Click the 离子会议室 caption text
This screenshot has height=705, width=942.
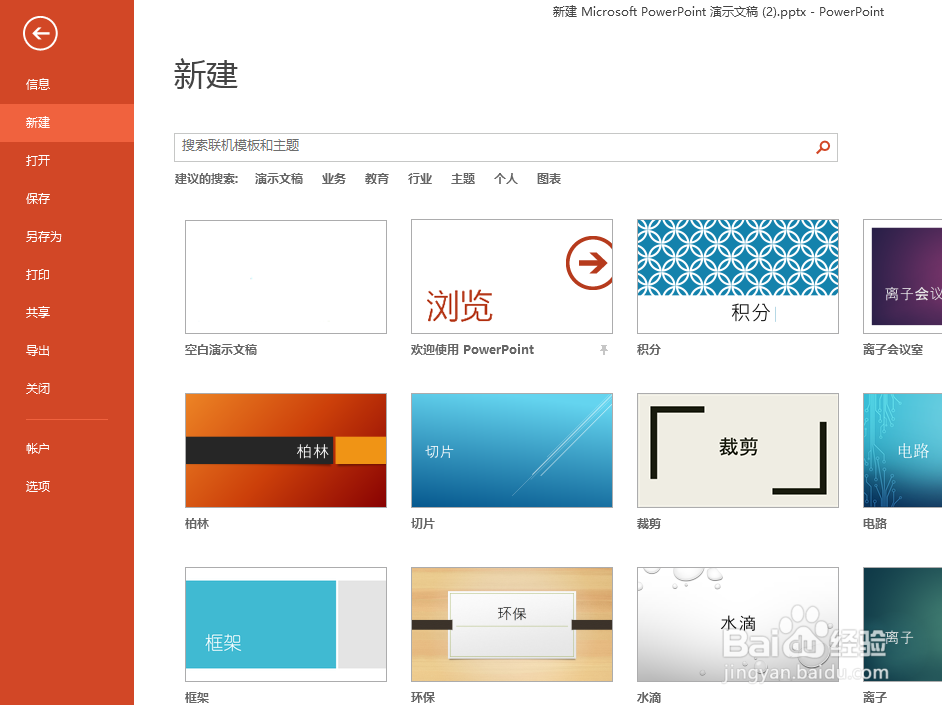pos(893,349)
